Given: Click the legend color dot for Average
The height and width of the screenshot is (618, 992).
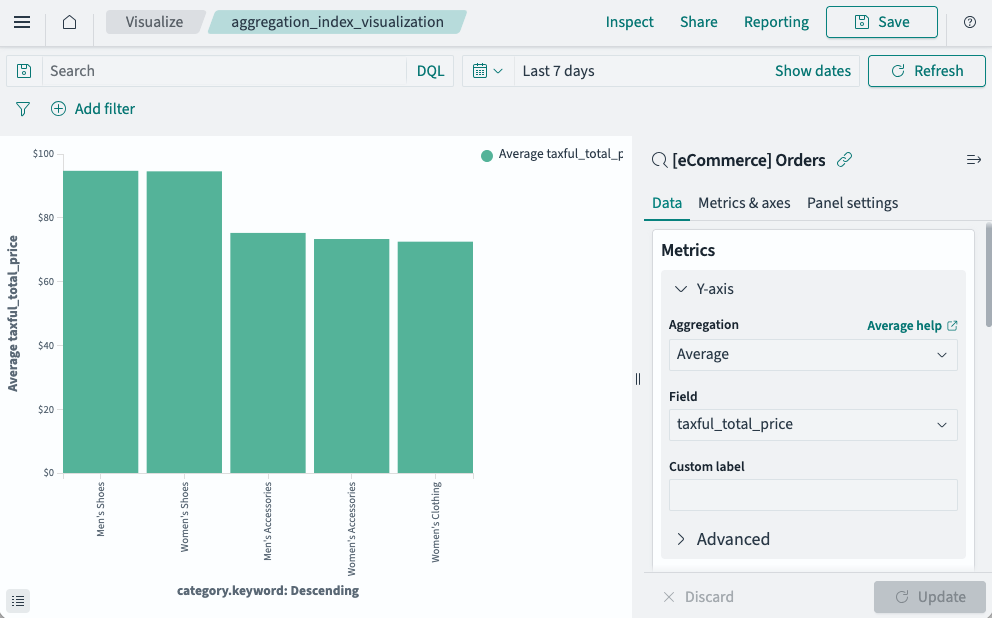Looking at the screenshot, I should 487,156.
